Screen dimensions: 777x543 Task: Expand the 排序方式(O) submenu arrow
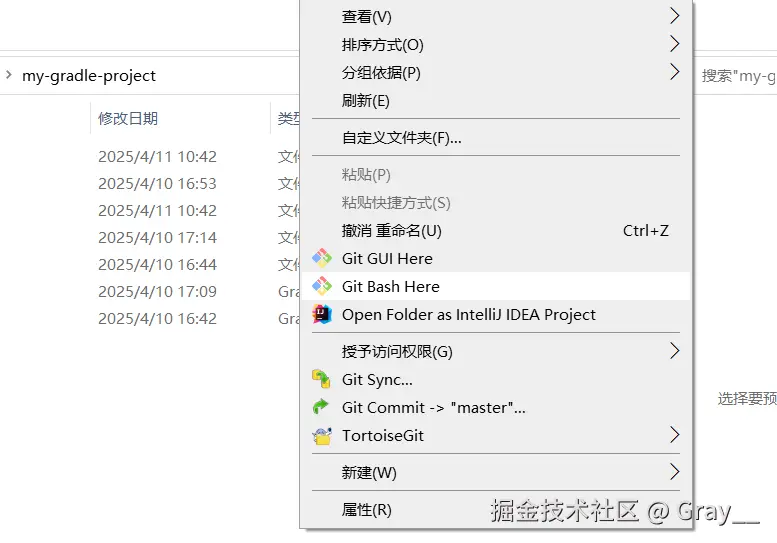(674, 44)
